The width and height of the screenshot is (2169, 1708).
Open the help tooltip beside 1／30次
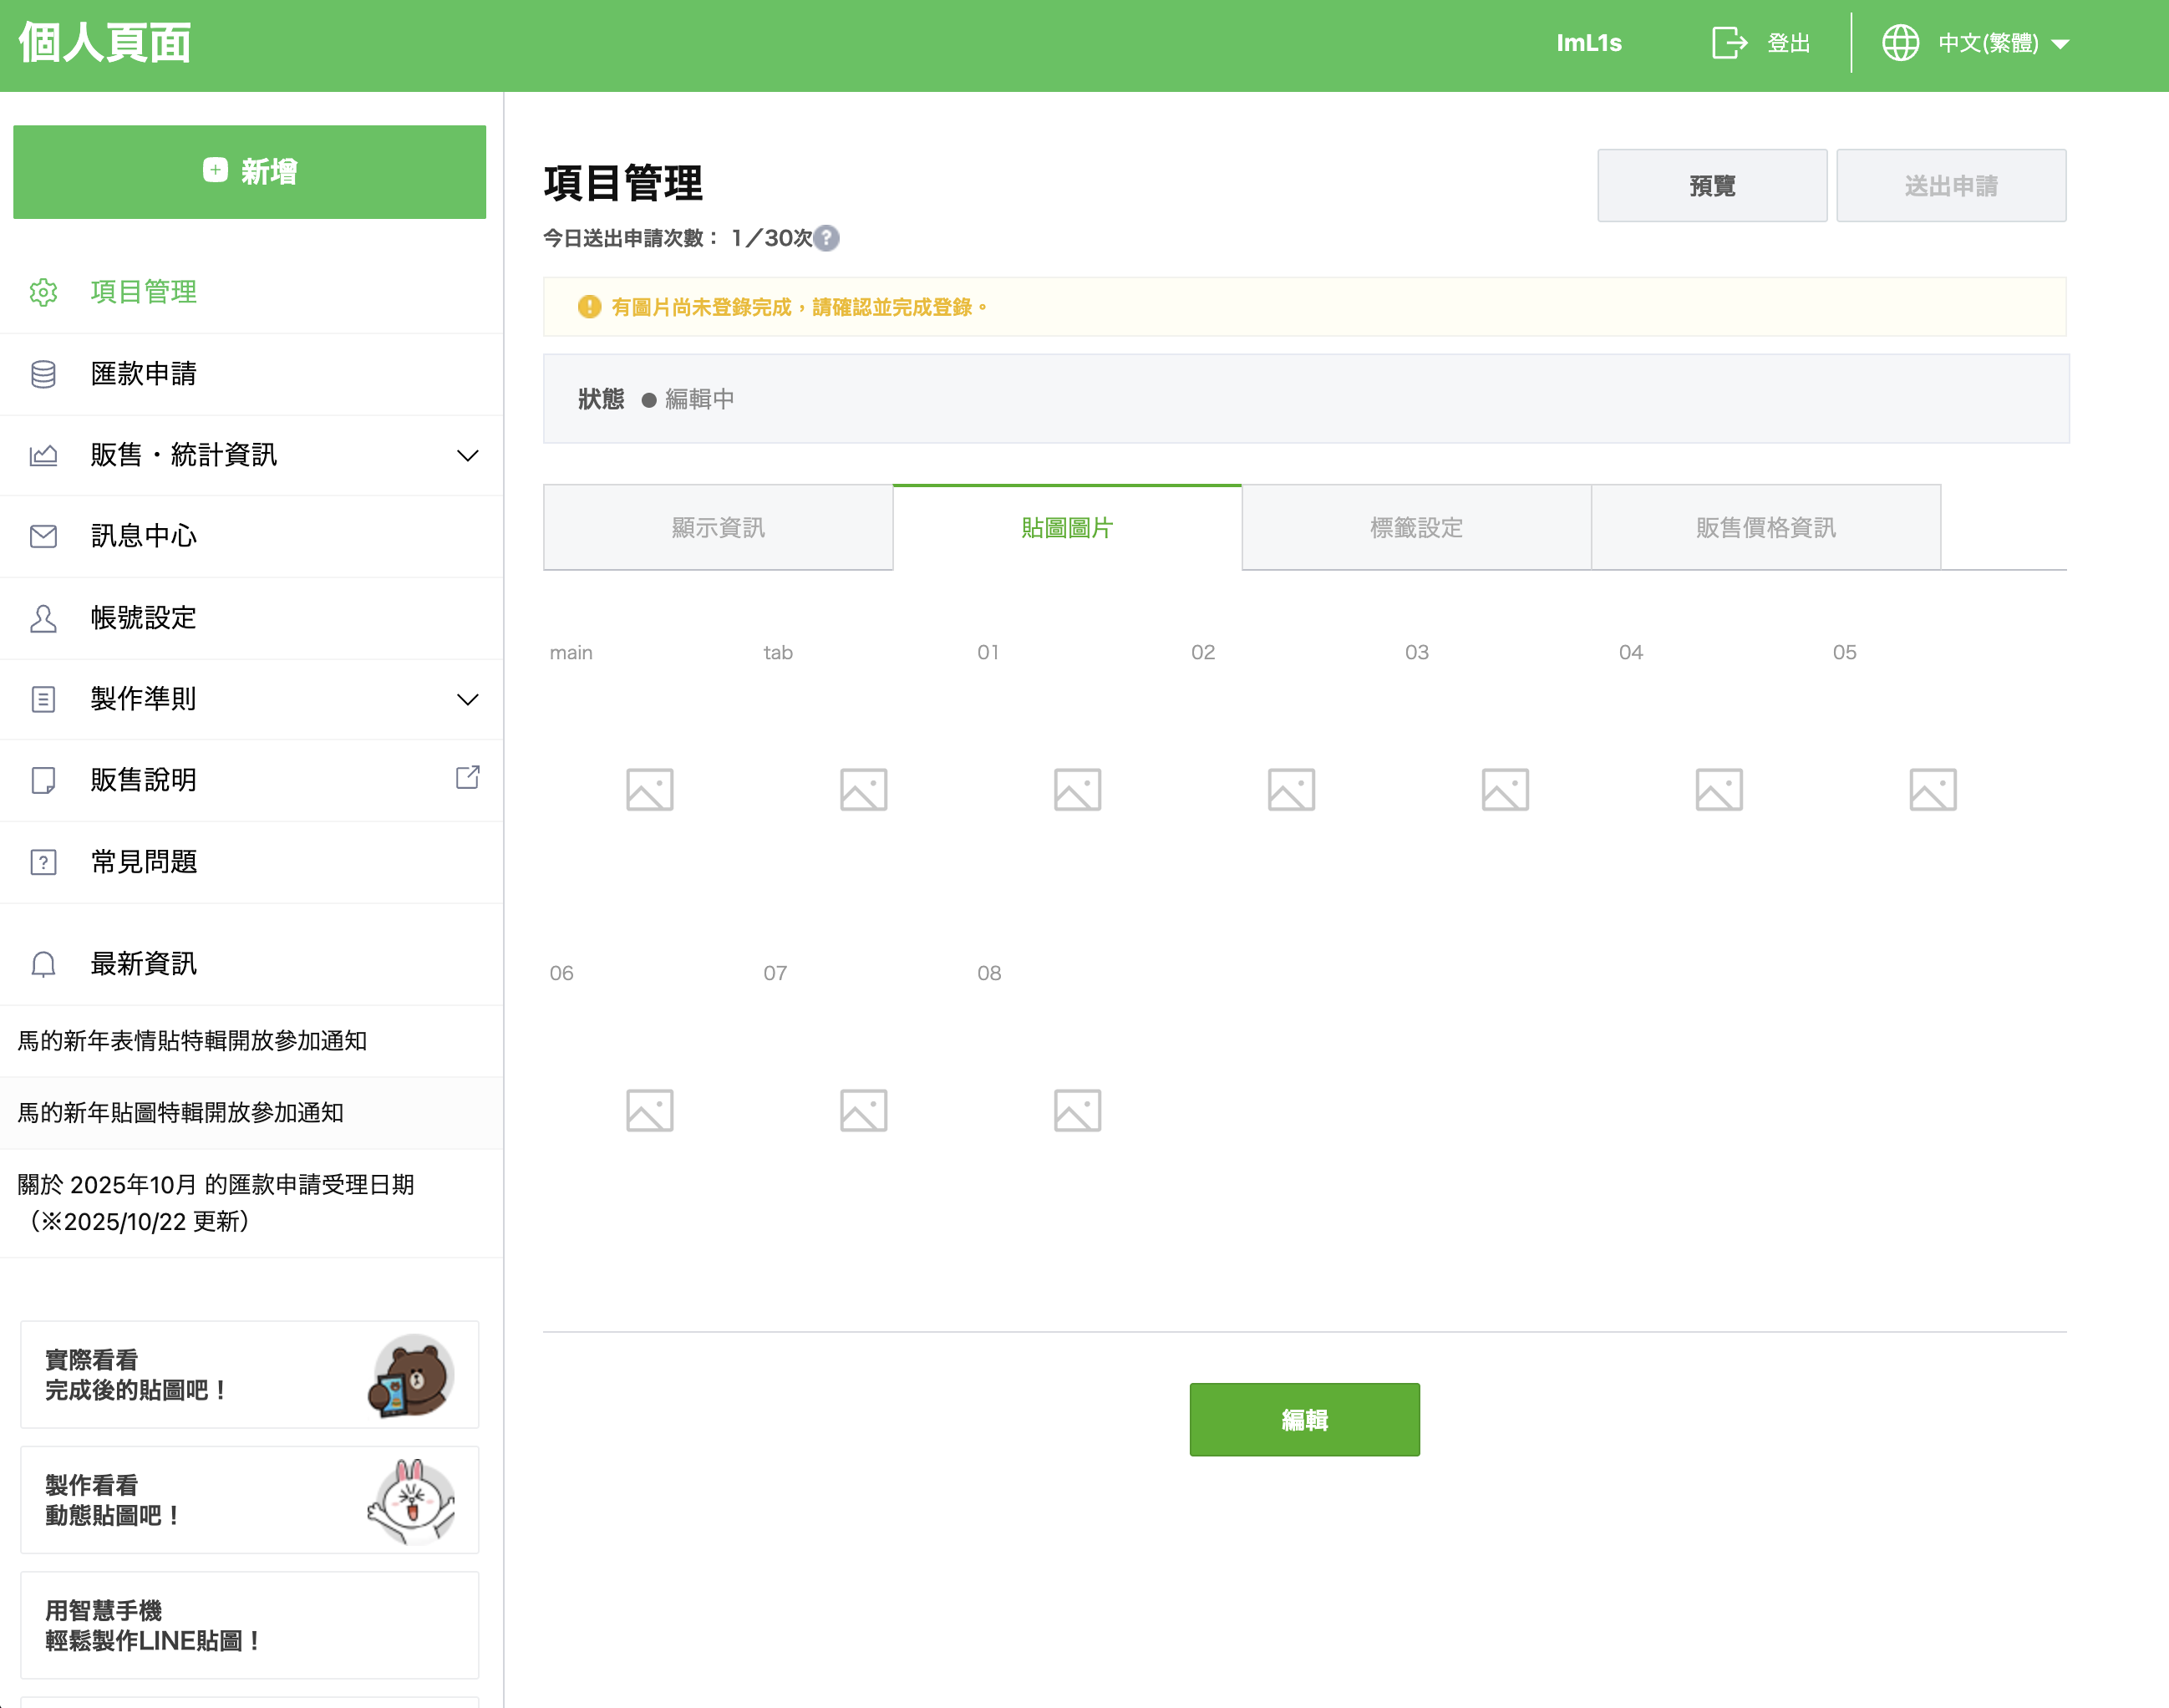(x=826, y=239)
